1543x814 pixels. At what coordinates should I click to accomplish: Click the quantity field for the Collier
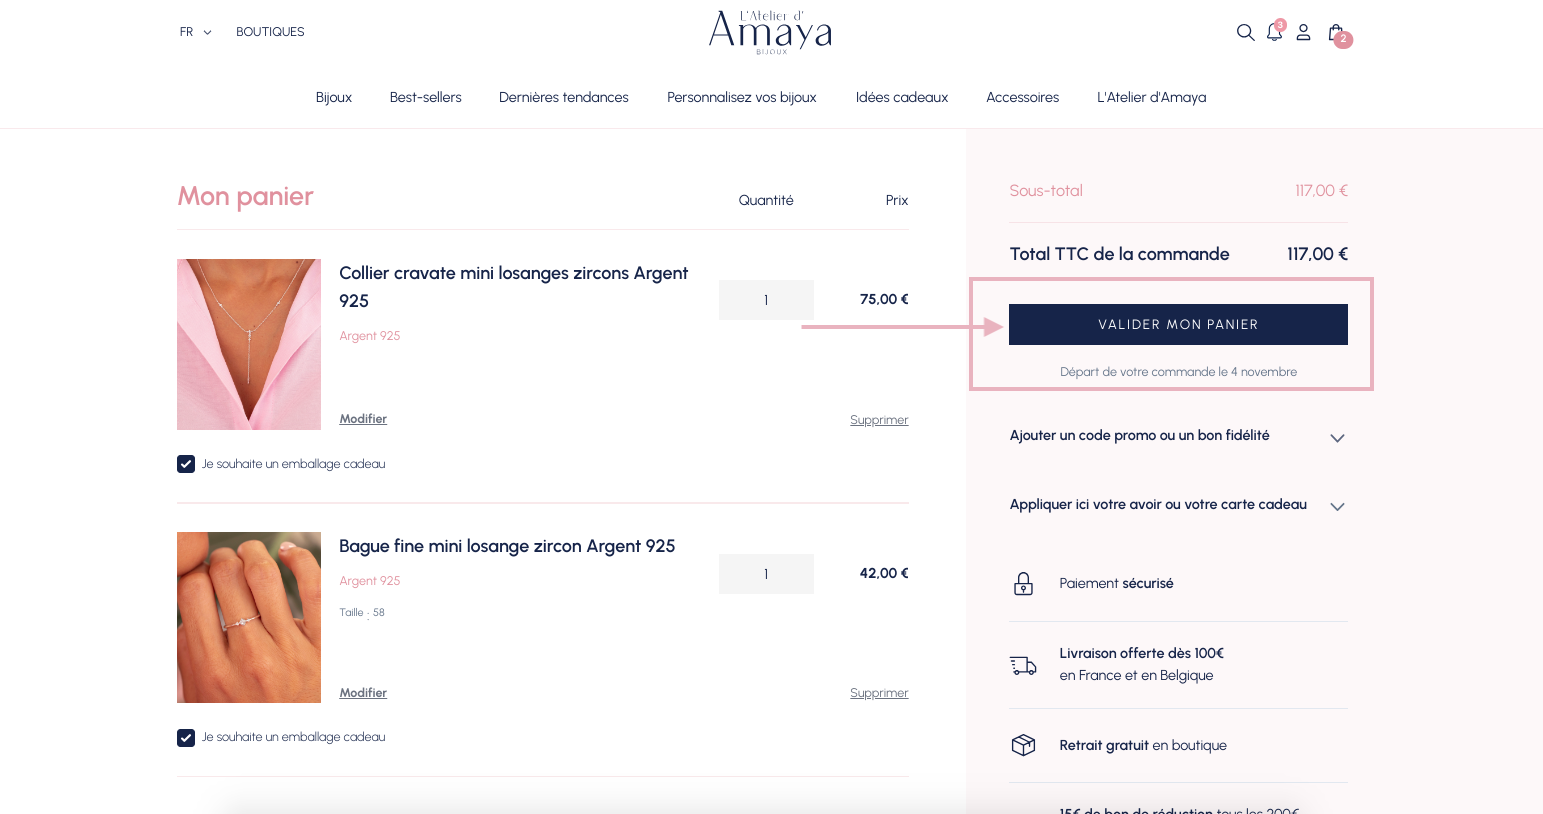(x=766, y=300)
